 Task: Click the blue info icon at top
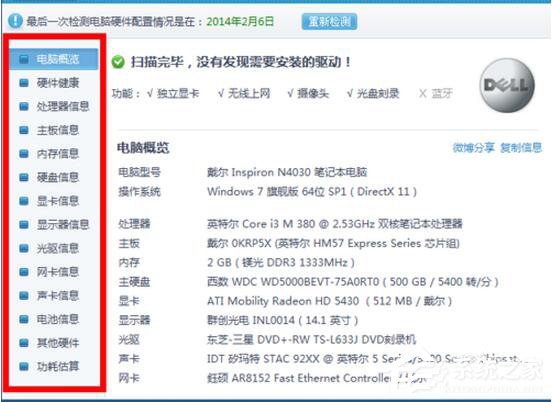coord(15,21)
